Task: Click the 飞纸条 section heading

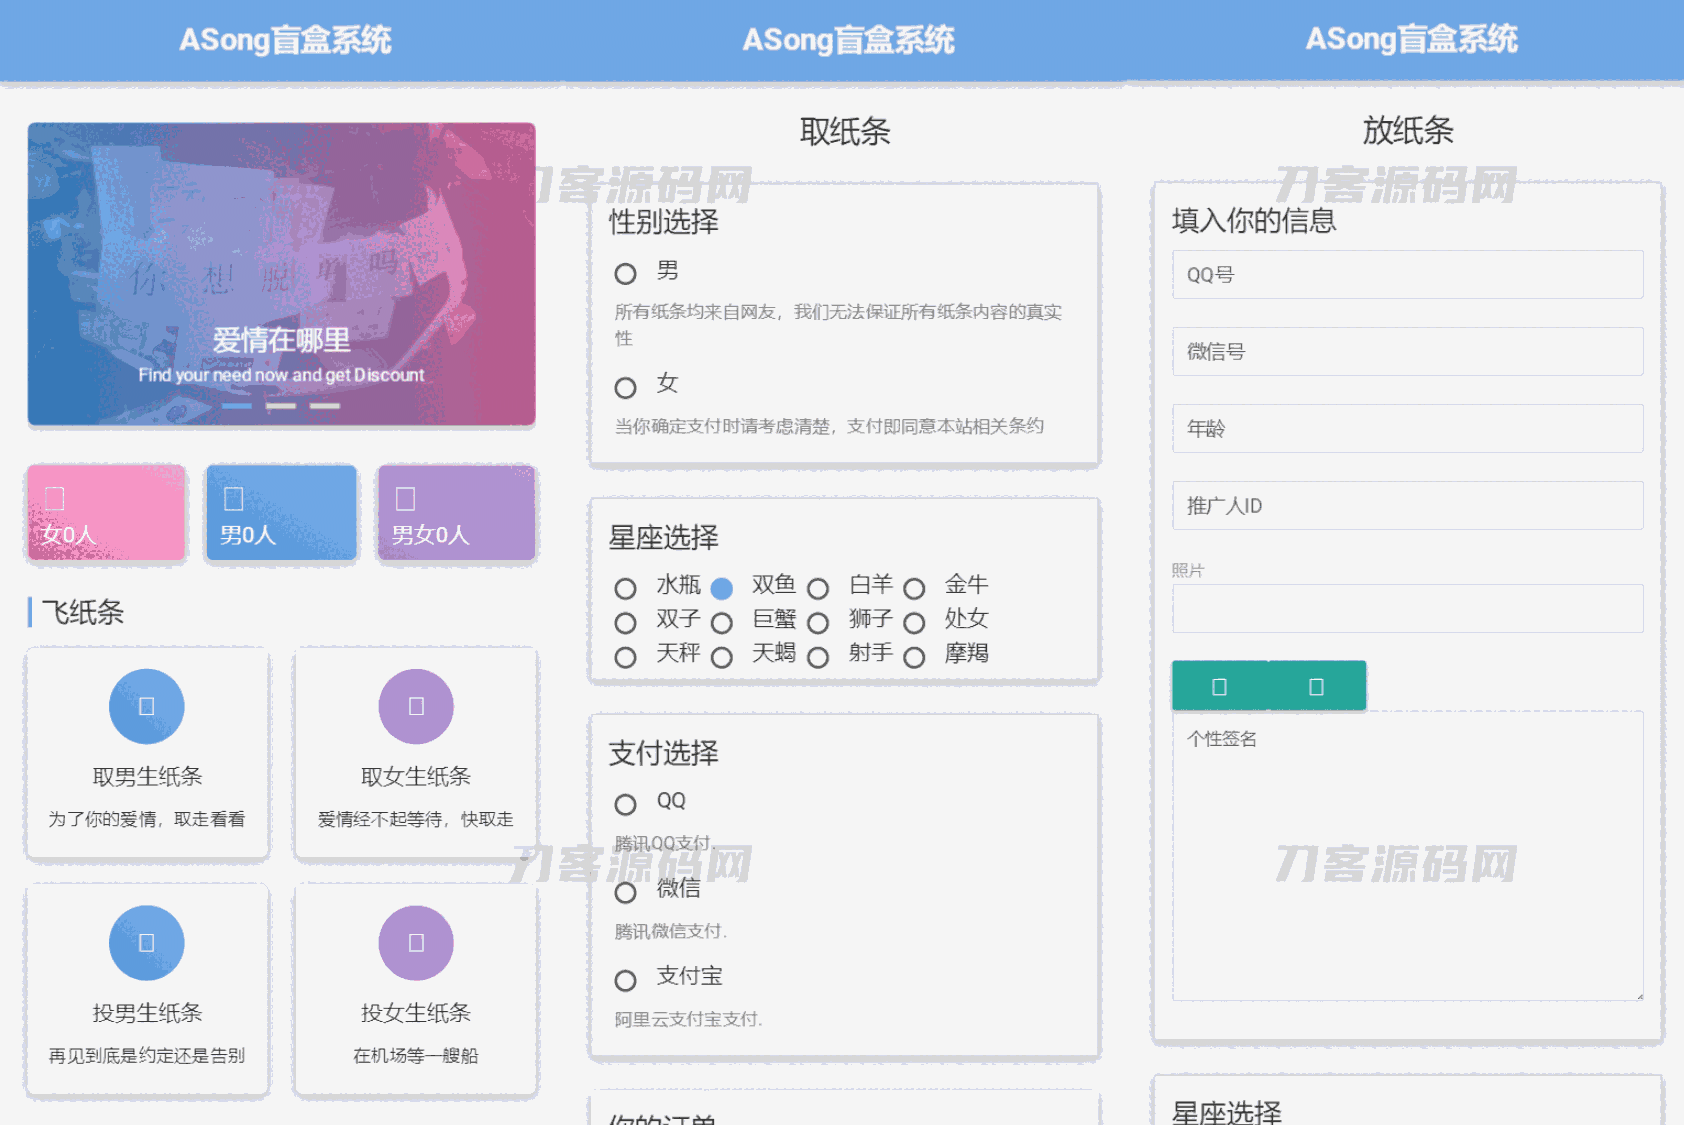Action: click(x=83, y=613)
